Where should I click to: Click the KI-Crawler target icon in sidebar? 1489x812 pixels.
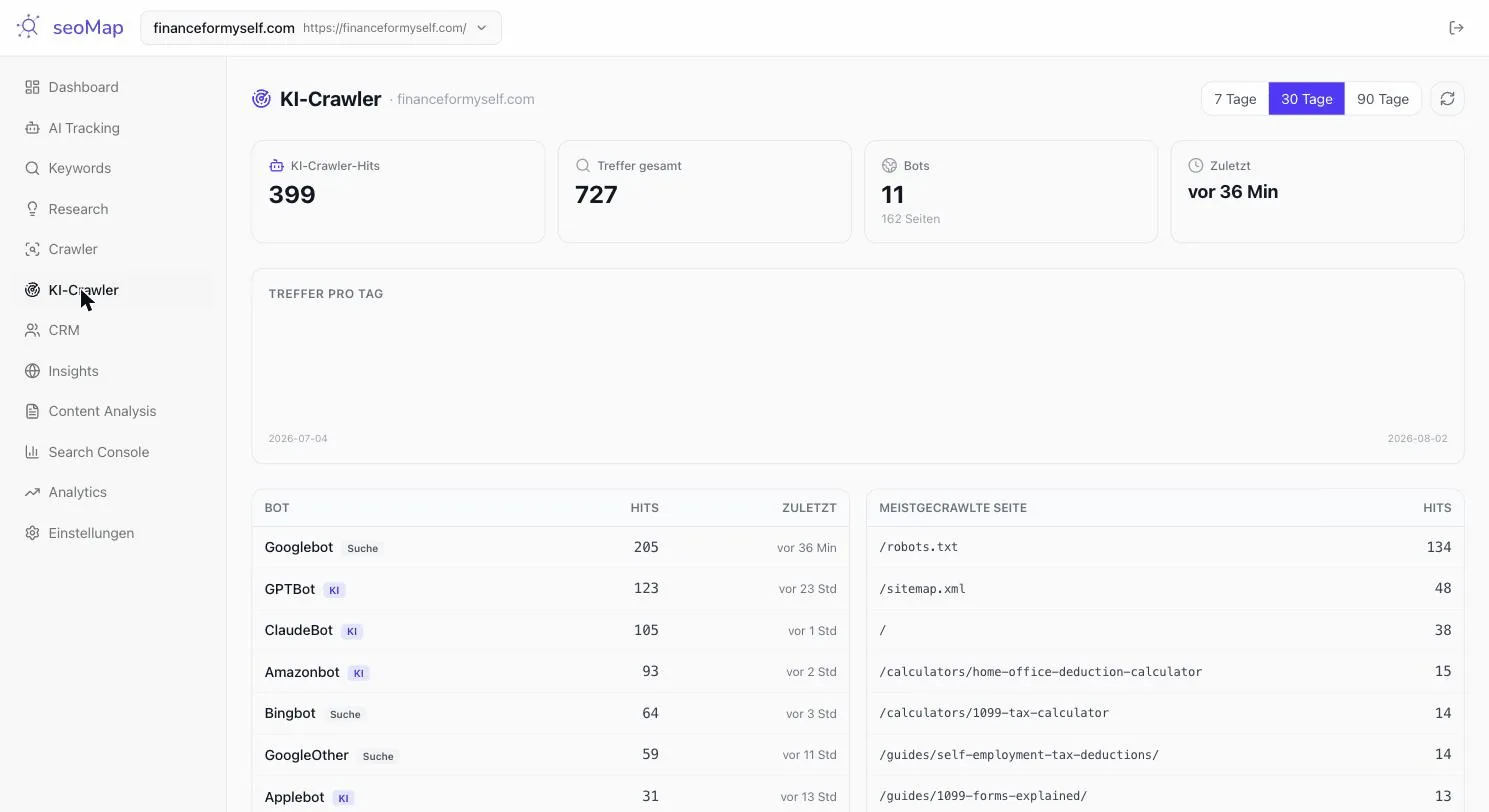coord(32,290)
